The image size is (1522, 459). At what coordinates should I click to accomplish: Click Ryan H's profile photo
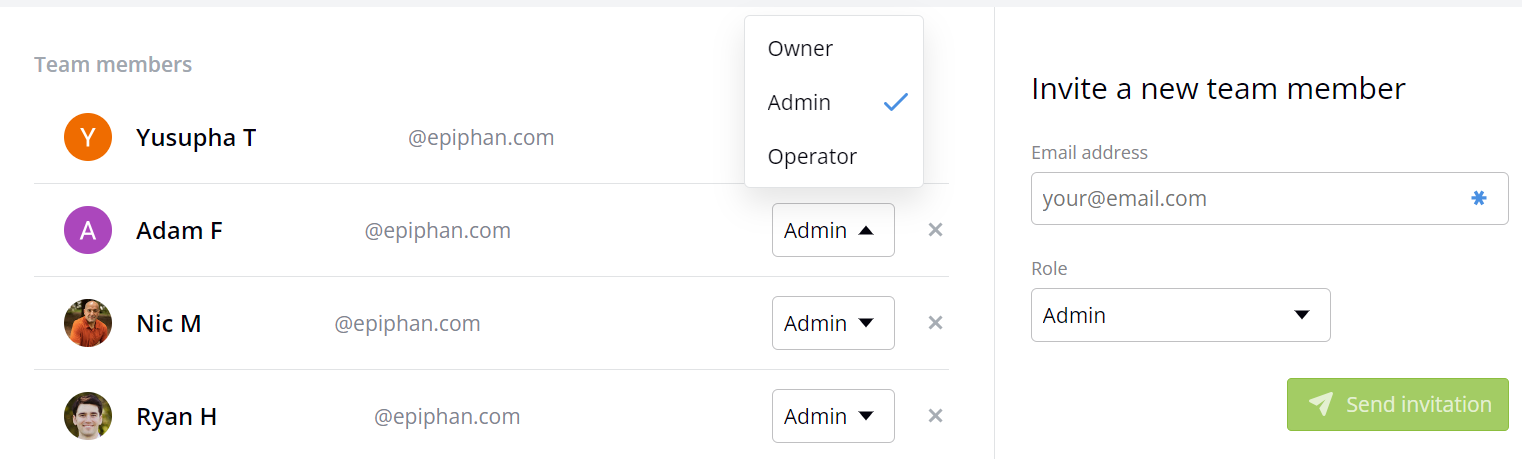88,416
